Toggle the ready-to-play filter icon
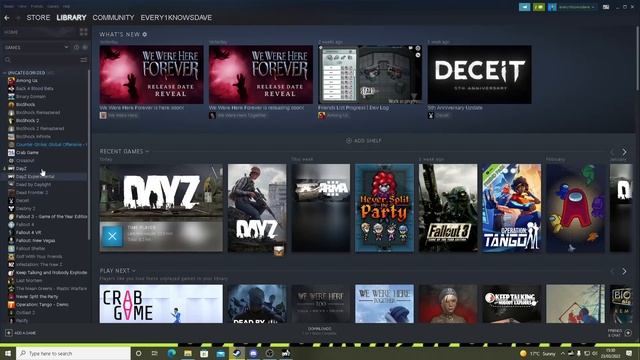This screenshot has height=360, width=640. point(85,47)
